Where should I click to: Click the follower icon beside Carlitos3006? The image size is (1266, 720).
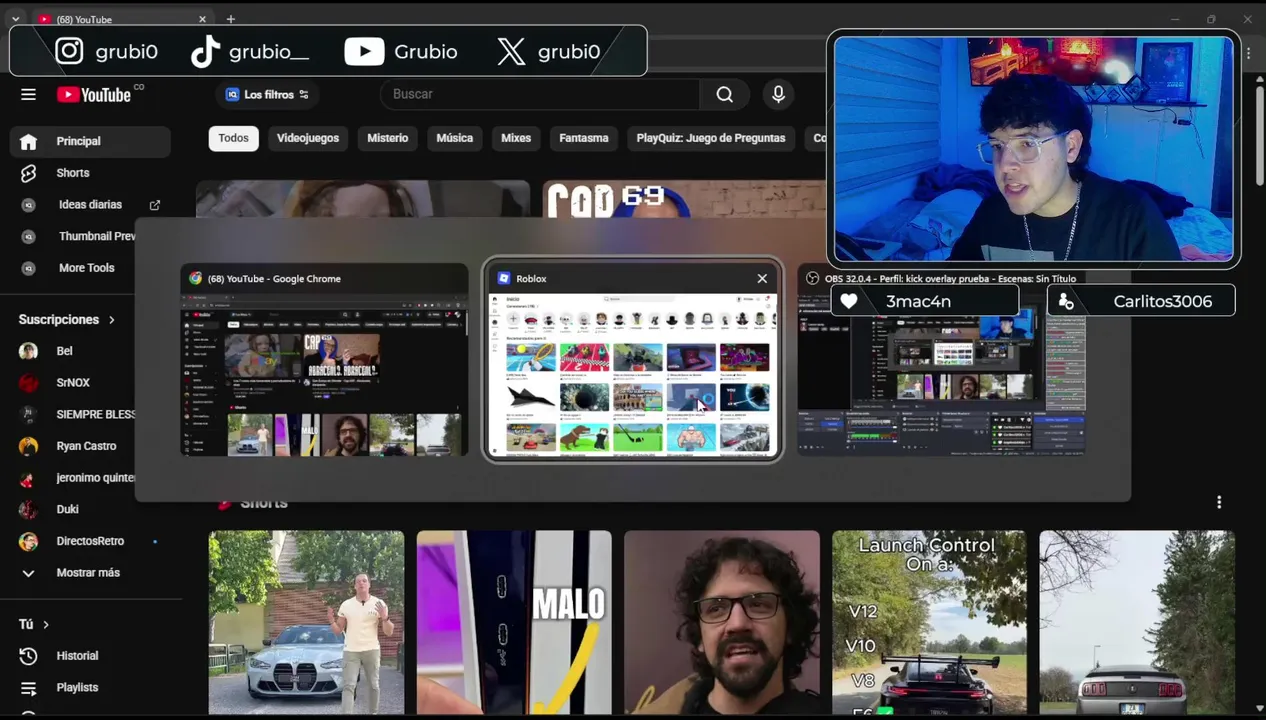click(x=1066, y=301)
